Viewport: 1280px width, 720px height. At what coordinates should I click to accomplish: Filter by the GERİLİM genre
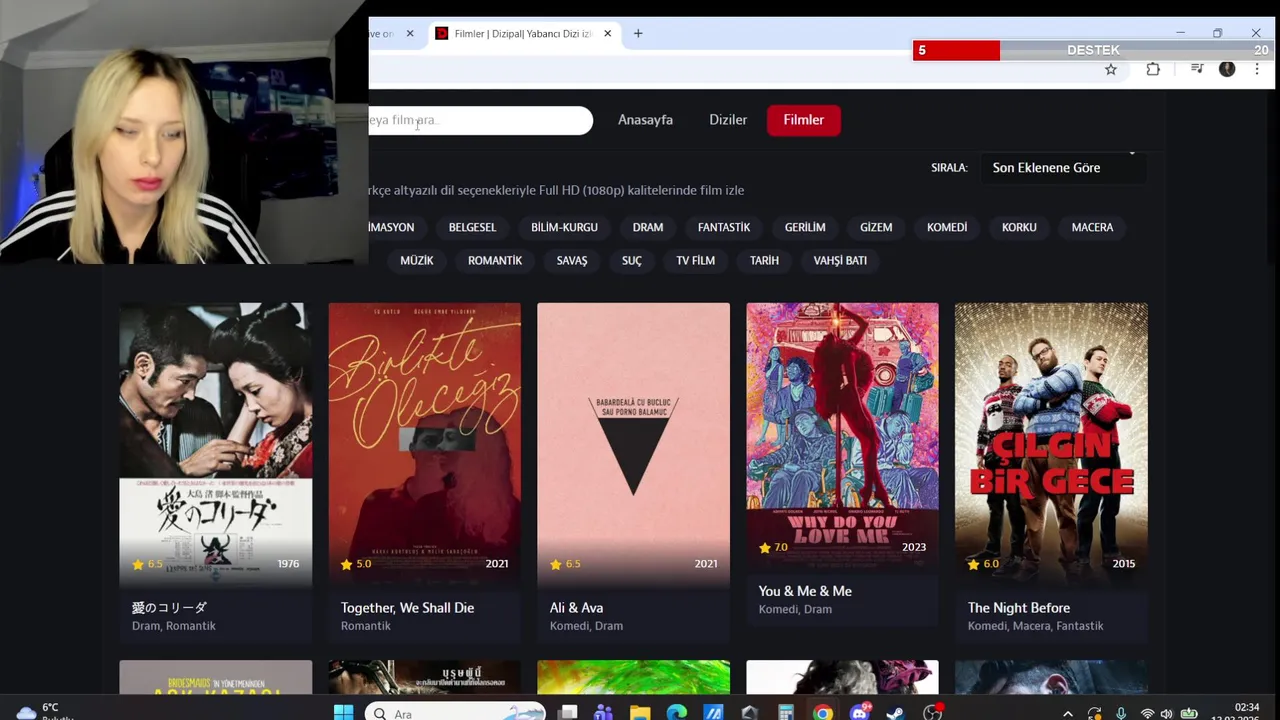click(x=805, y=227)
